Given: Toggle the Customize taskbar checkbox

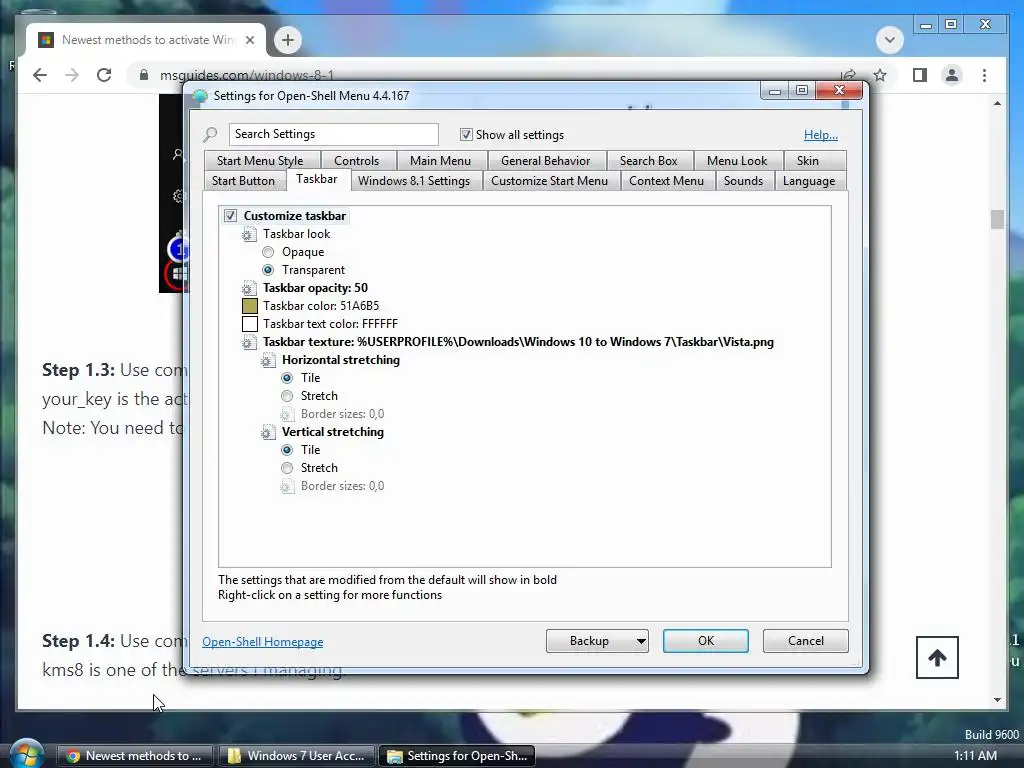Looking at the screenshot, I should (x=230, y=216).
